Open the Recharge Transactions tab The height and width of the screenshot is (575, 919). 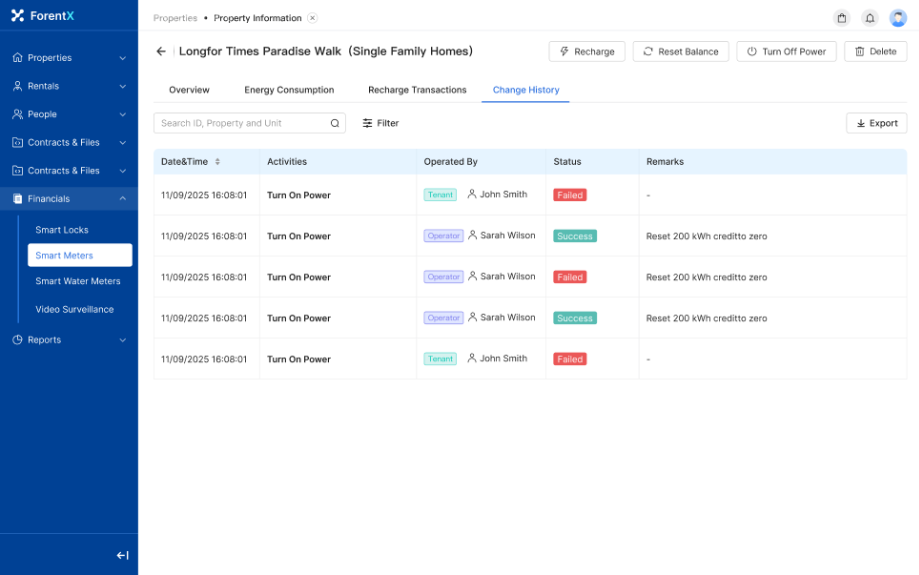[417, 90]
